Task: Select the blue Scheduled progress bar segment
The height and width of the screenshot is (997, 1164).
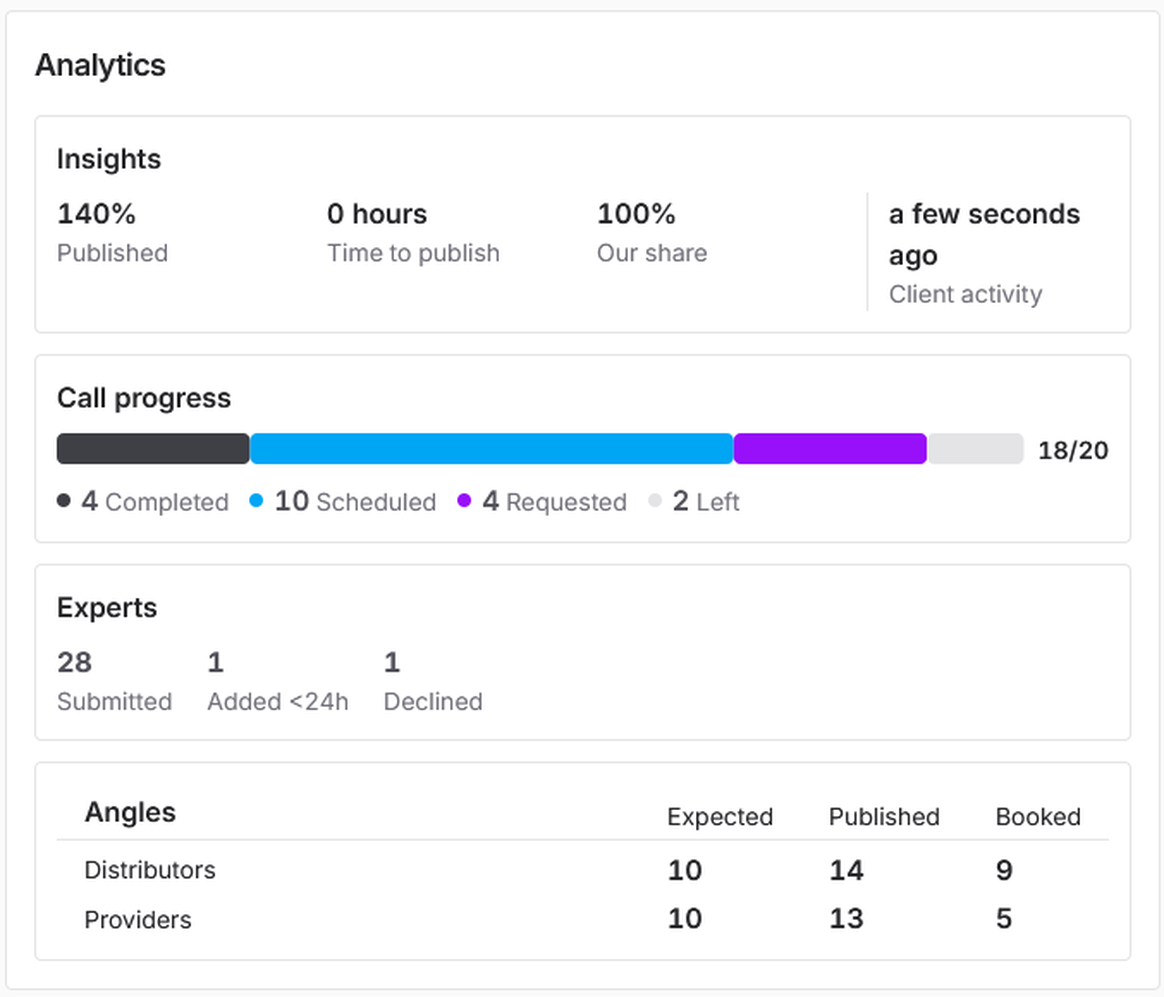Action: [x=491, y=449]
